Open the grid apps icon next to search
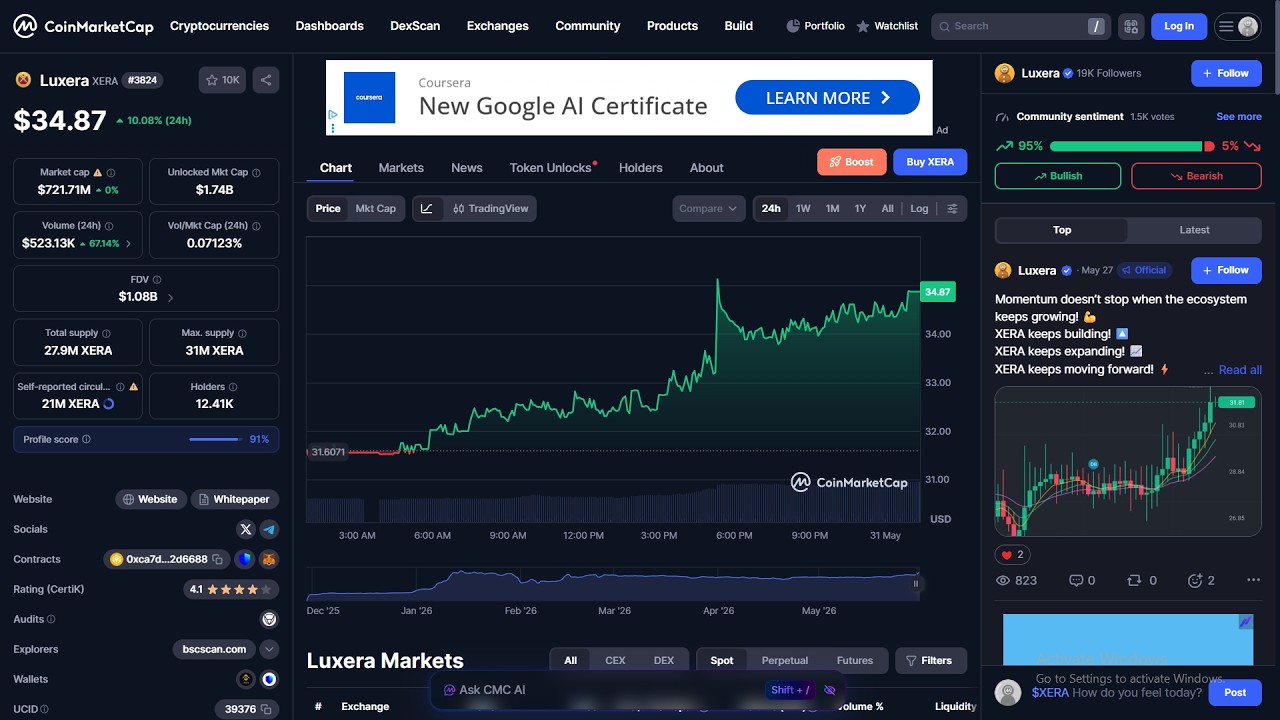 pos(1131,26)
